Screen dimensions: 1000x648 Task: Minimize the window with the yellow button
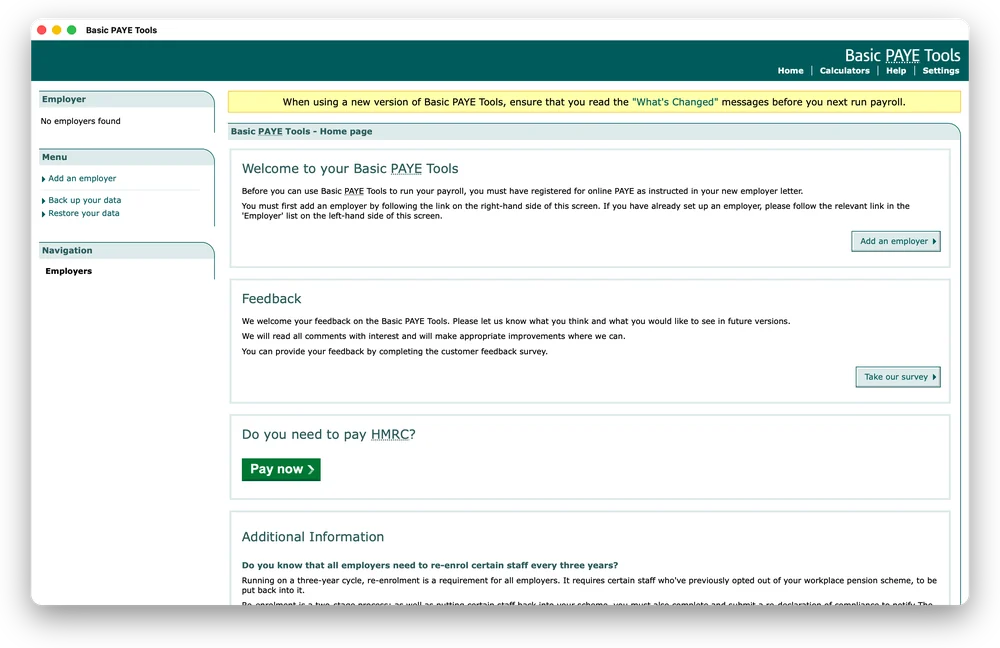(x=57, y=30)
